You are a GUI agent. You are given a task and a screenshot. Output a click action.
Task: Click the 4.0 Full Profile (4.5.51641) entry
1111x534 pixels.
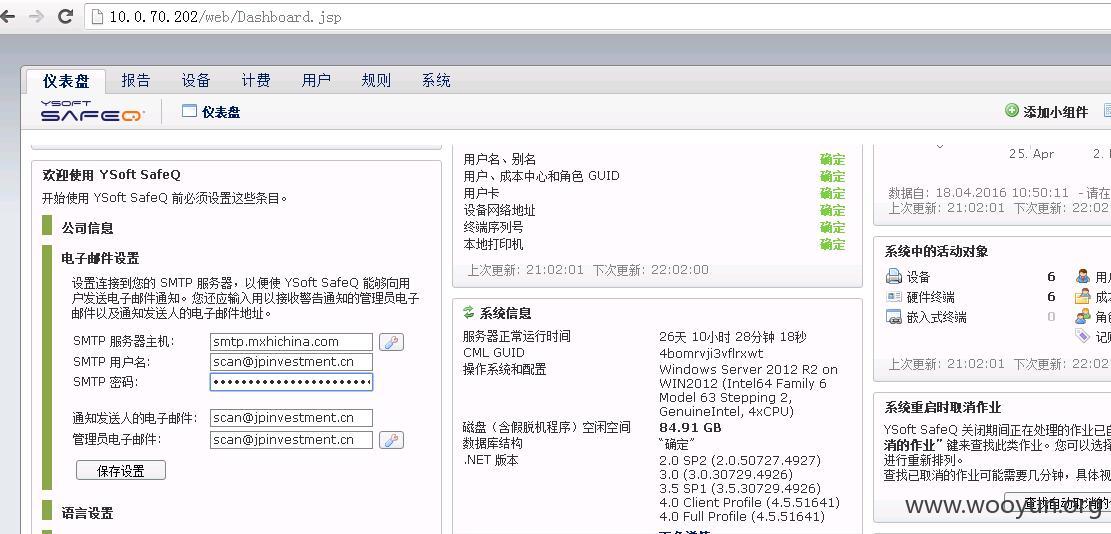click(742, 517)
